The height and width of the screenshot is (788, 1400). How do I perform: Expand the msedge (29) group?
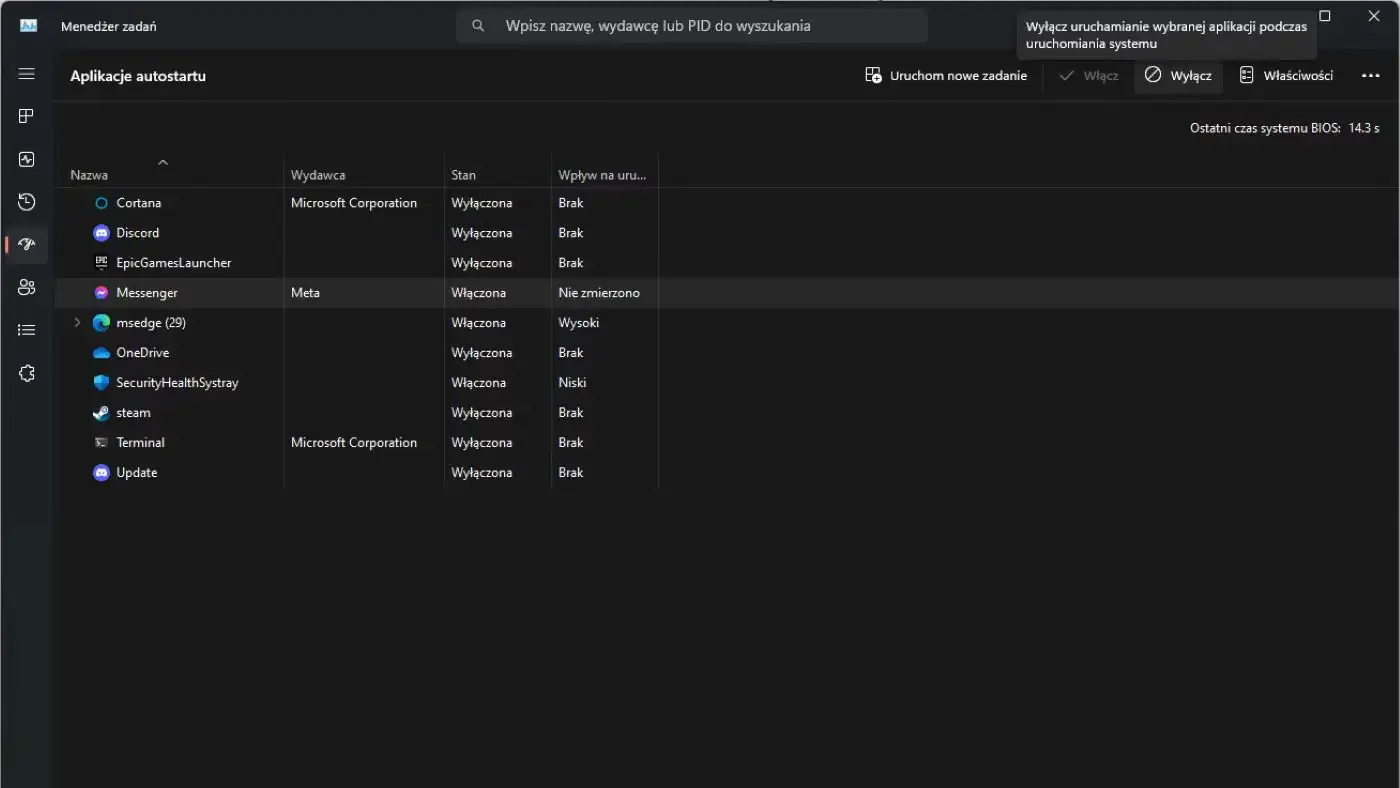(x=77, y=322)
